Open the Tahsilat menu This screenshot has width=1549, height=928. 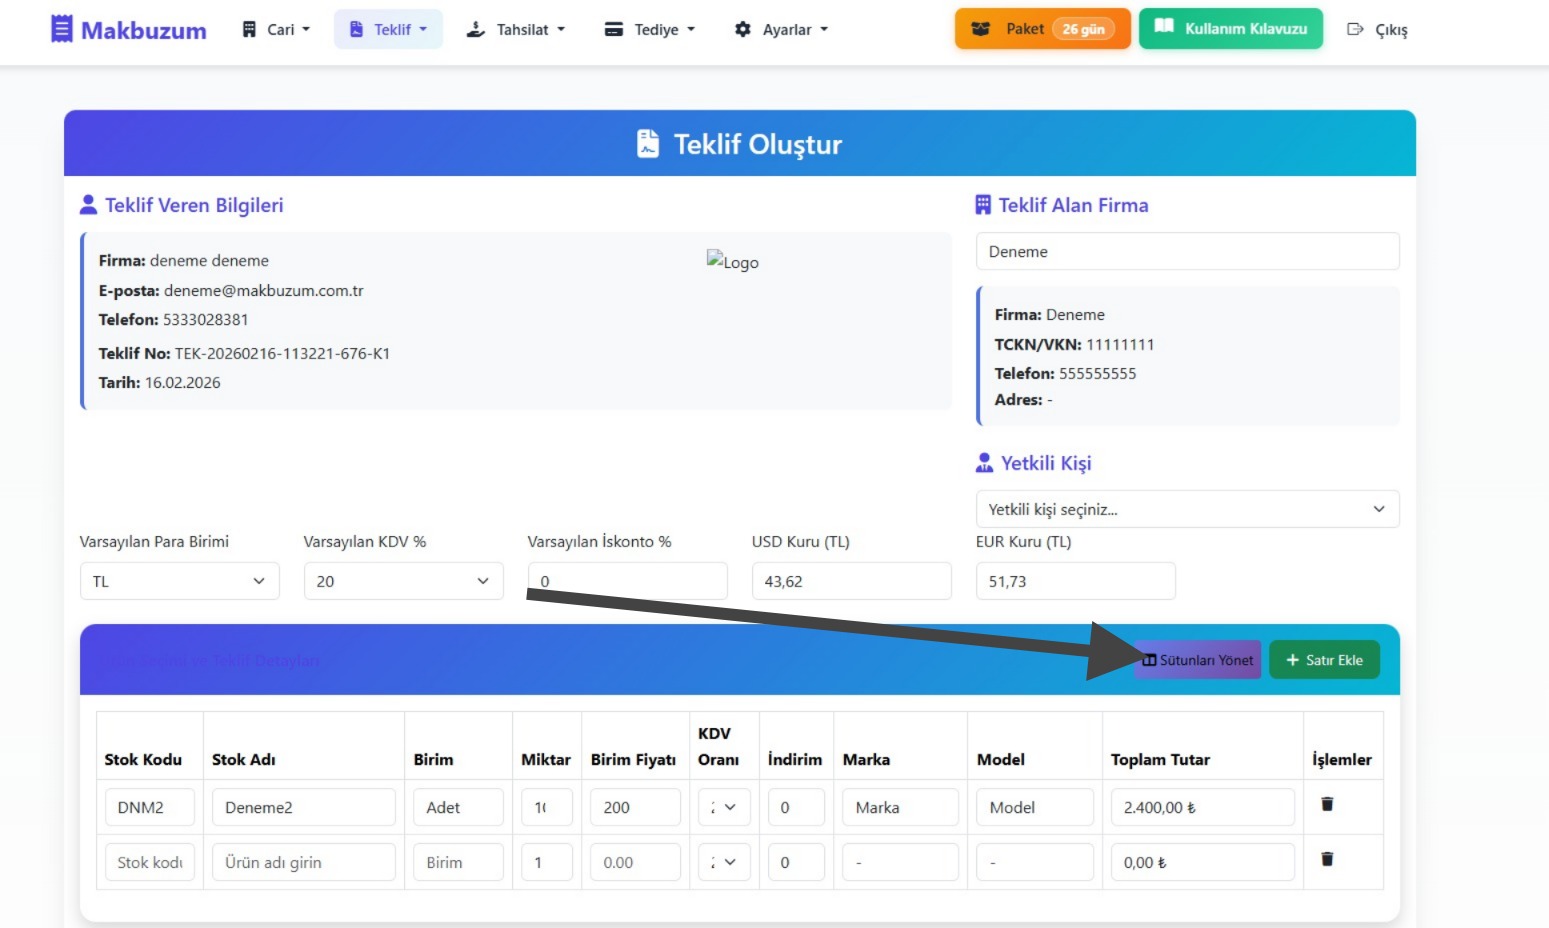coord(516,30)
